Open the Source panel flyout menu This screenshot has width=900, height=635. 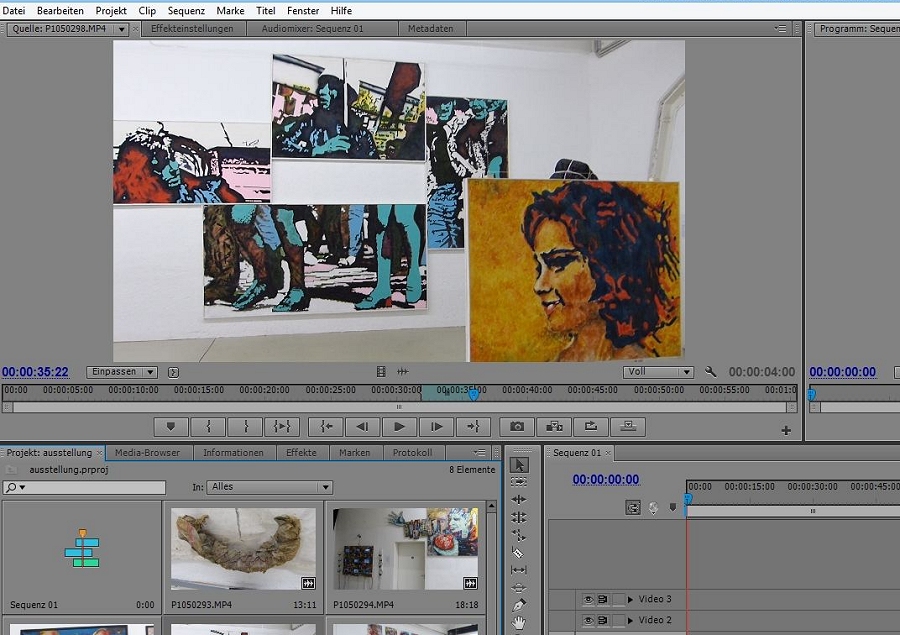click(x=781, y=28)
